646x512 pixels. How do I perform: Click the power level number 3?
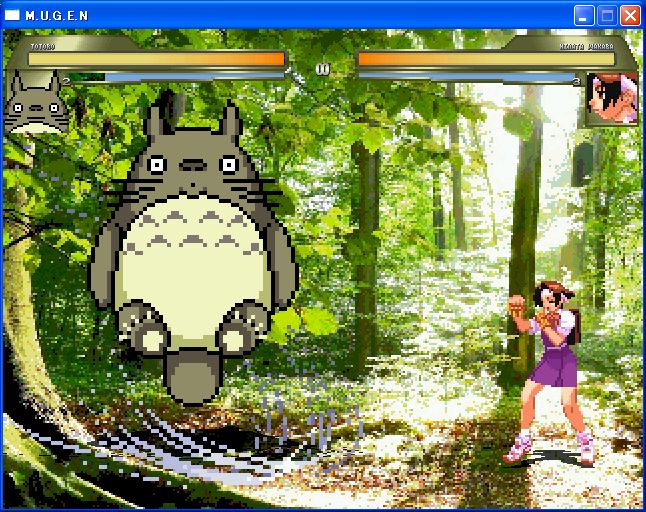coord(577,82)
